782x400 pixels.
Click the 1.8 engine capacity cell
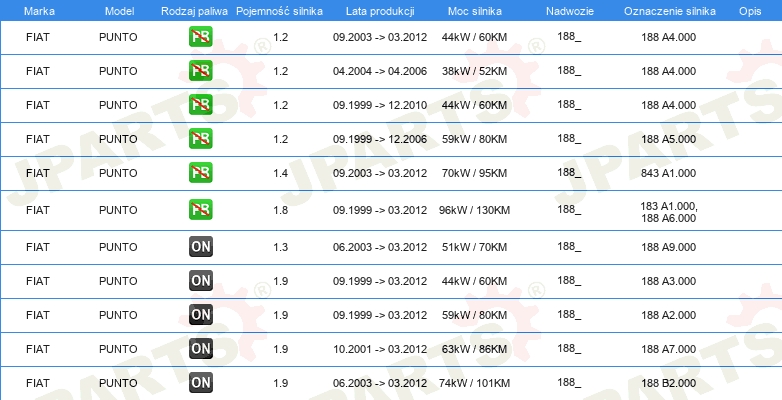click(x=281, y=210)
